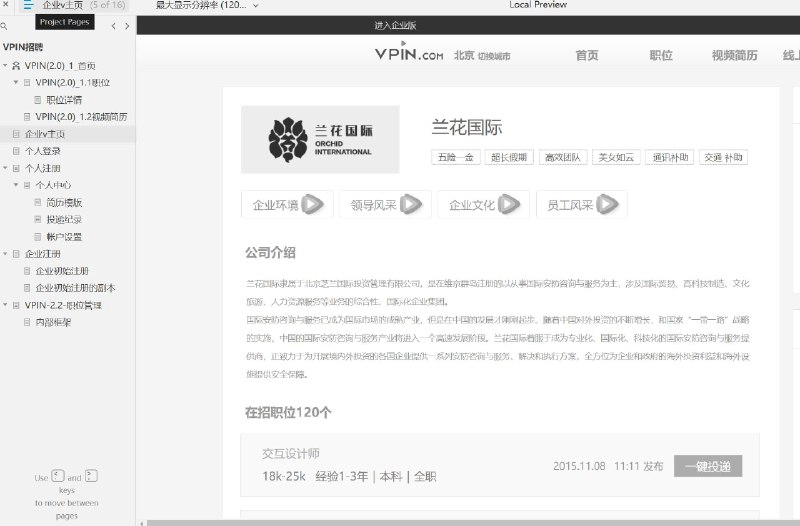Open the VPIN(2.0)_1.2视频简历 page
The height and width of the screenshot is (526, 800).
pyautogui.click(x=81, y=117)
